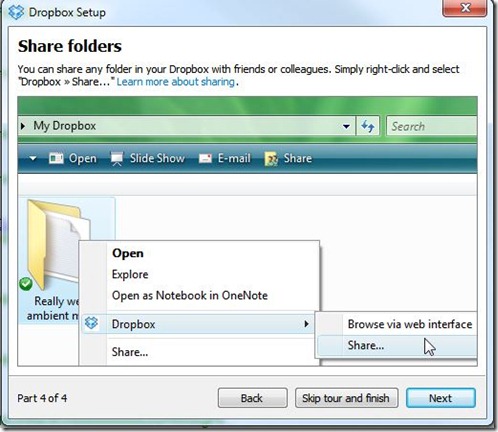This screenshot has height=432, width=498.
Task: Click Skip tour and finish
Action: [346, 398]
